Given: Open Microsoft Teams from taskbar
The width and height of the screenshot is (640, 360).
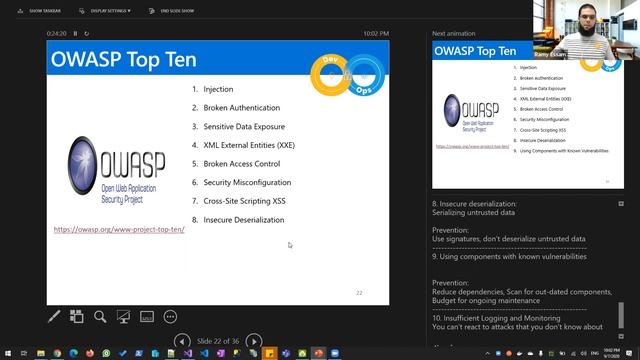Looking at the screenshot, I should tap(286, 353).
